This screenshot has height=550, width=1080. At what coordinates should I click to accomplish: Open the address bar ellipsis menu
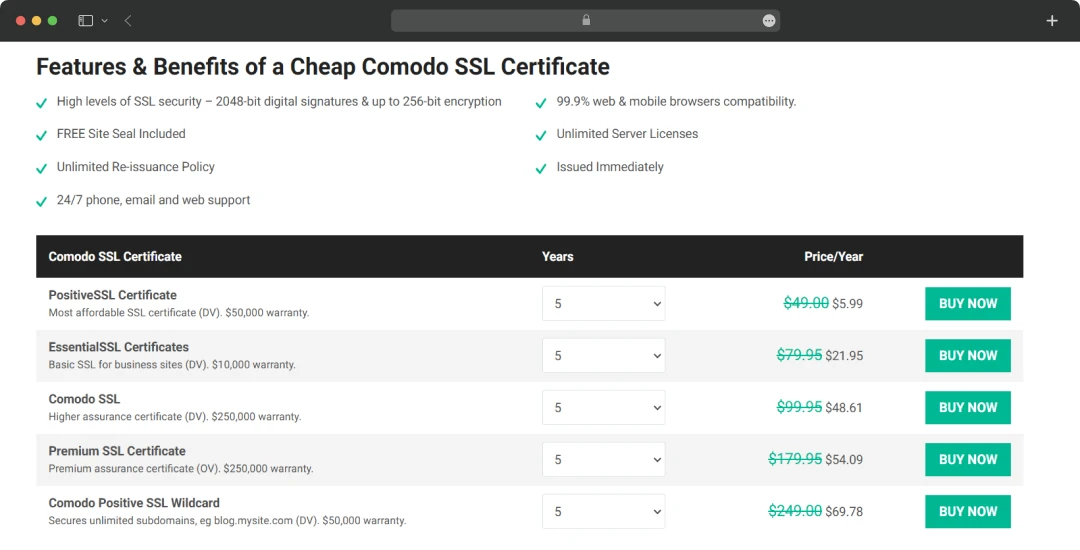pos(769,21)
